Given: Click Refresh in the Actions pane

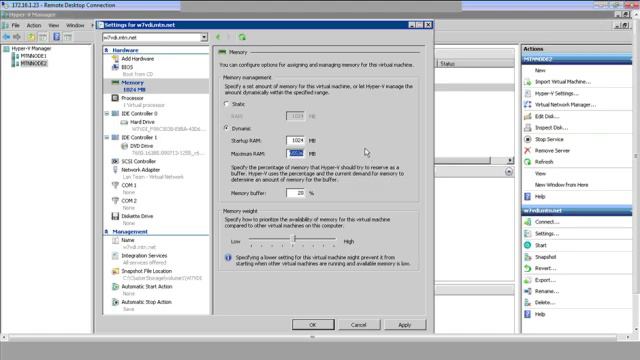Looking at the screenshot, I should pyautogui.click(x=544, y=162).
